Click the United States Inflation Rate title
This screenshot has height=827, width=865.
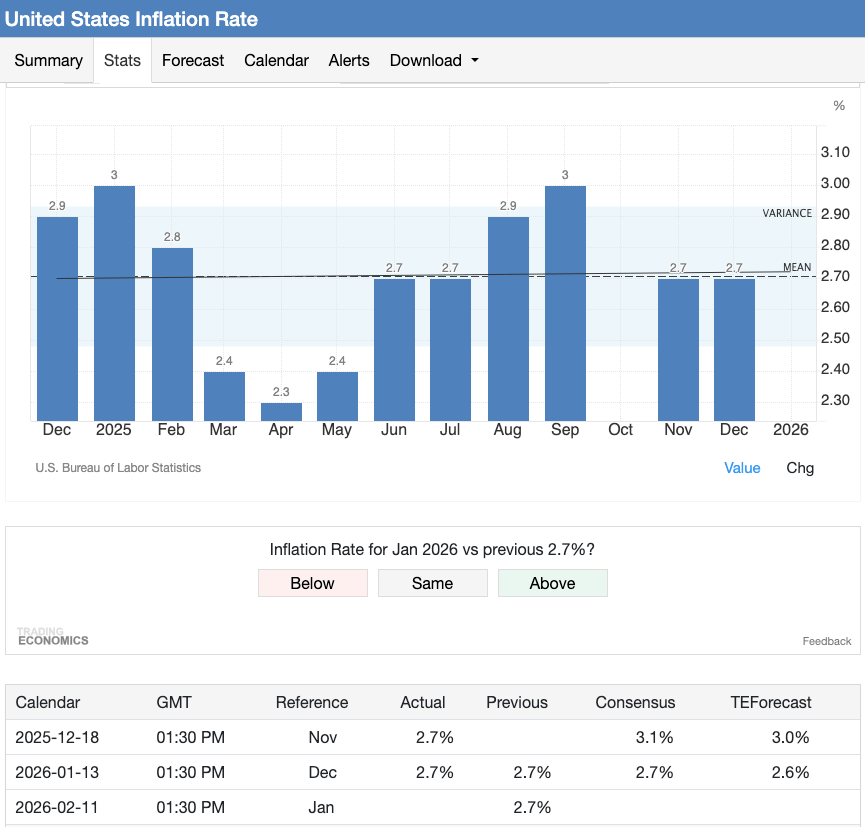pos(131,19)
